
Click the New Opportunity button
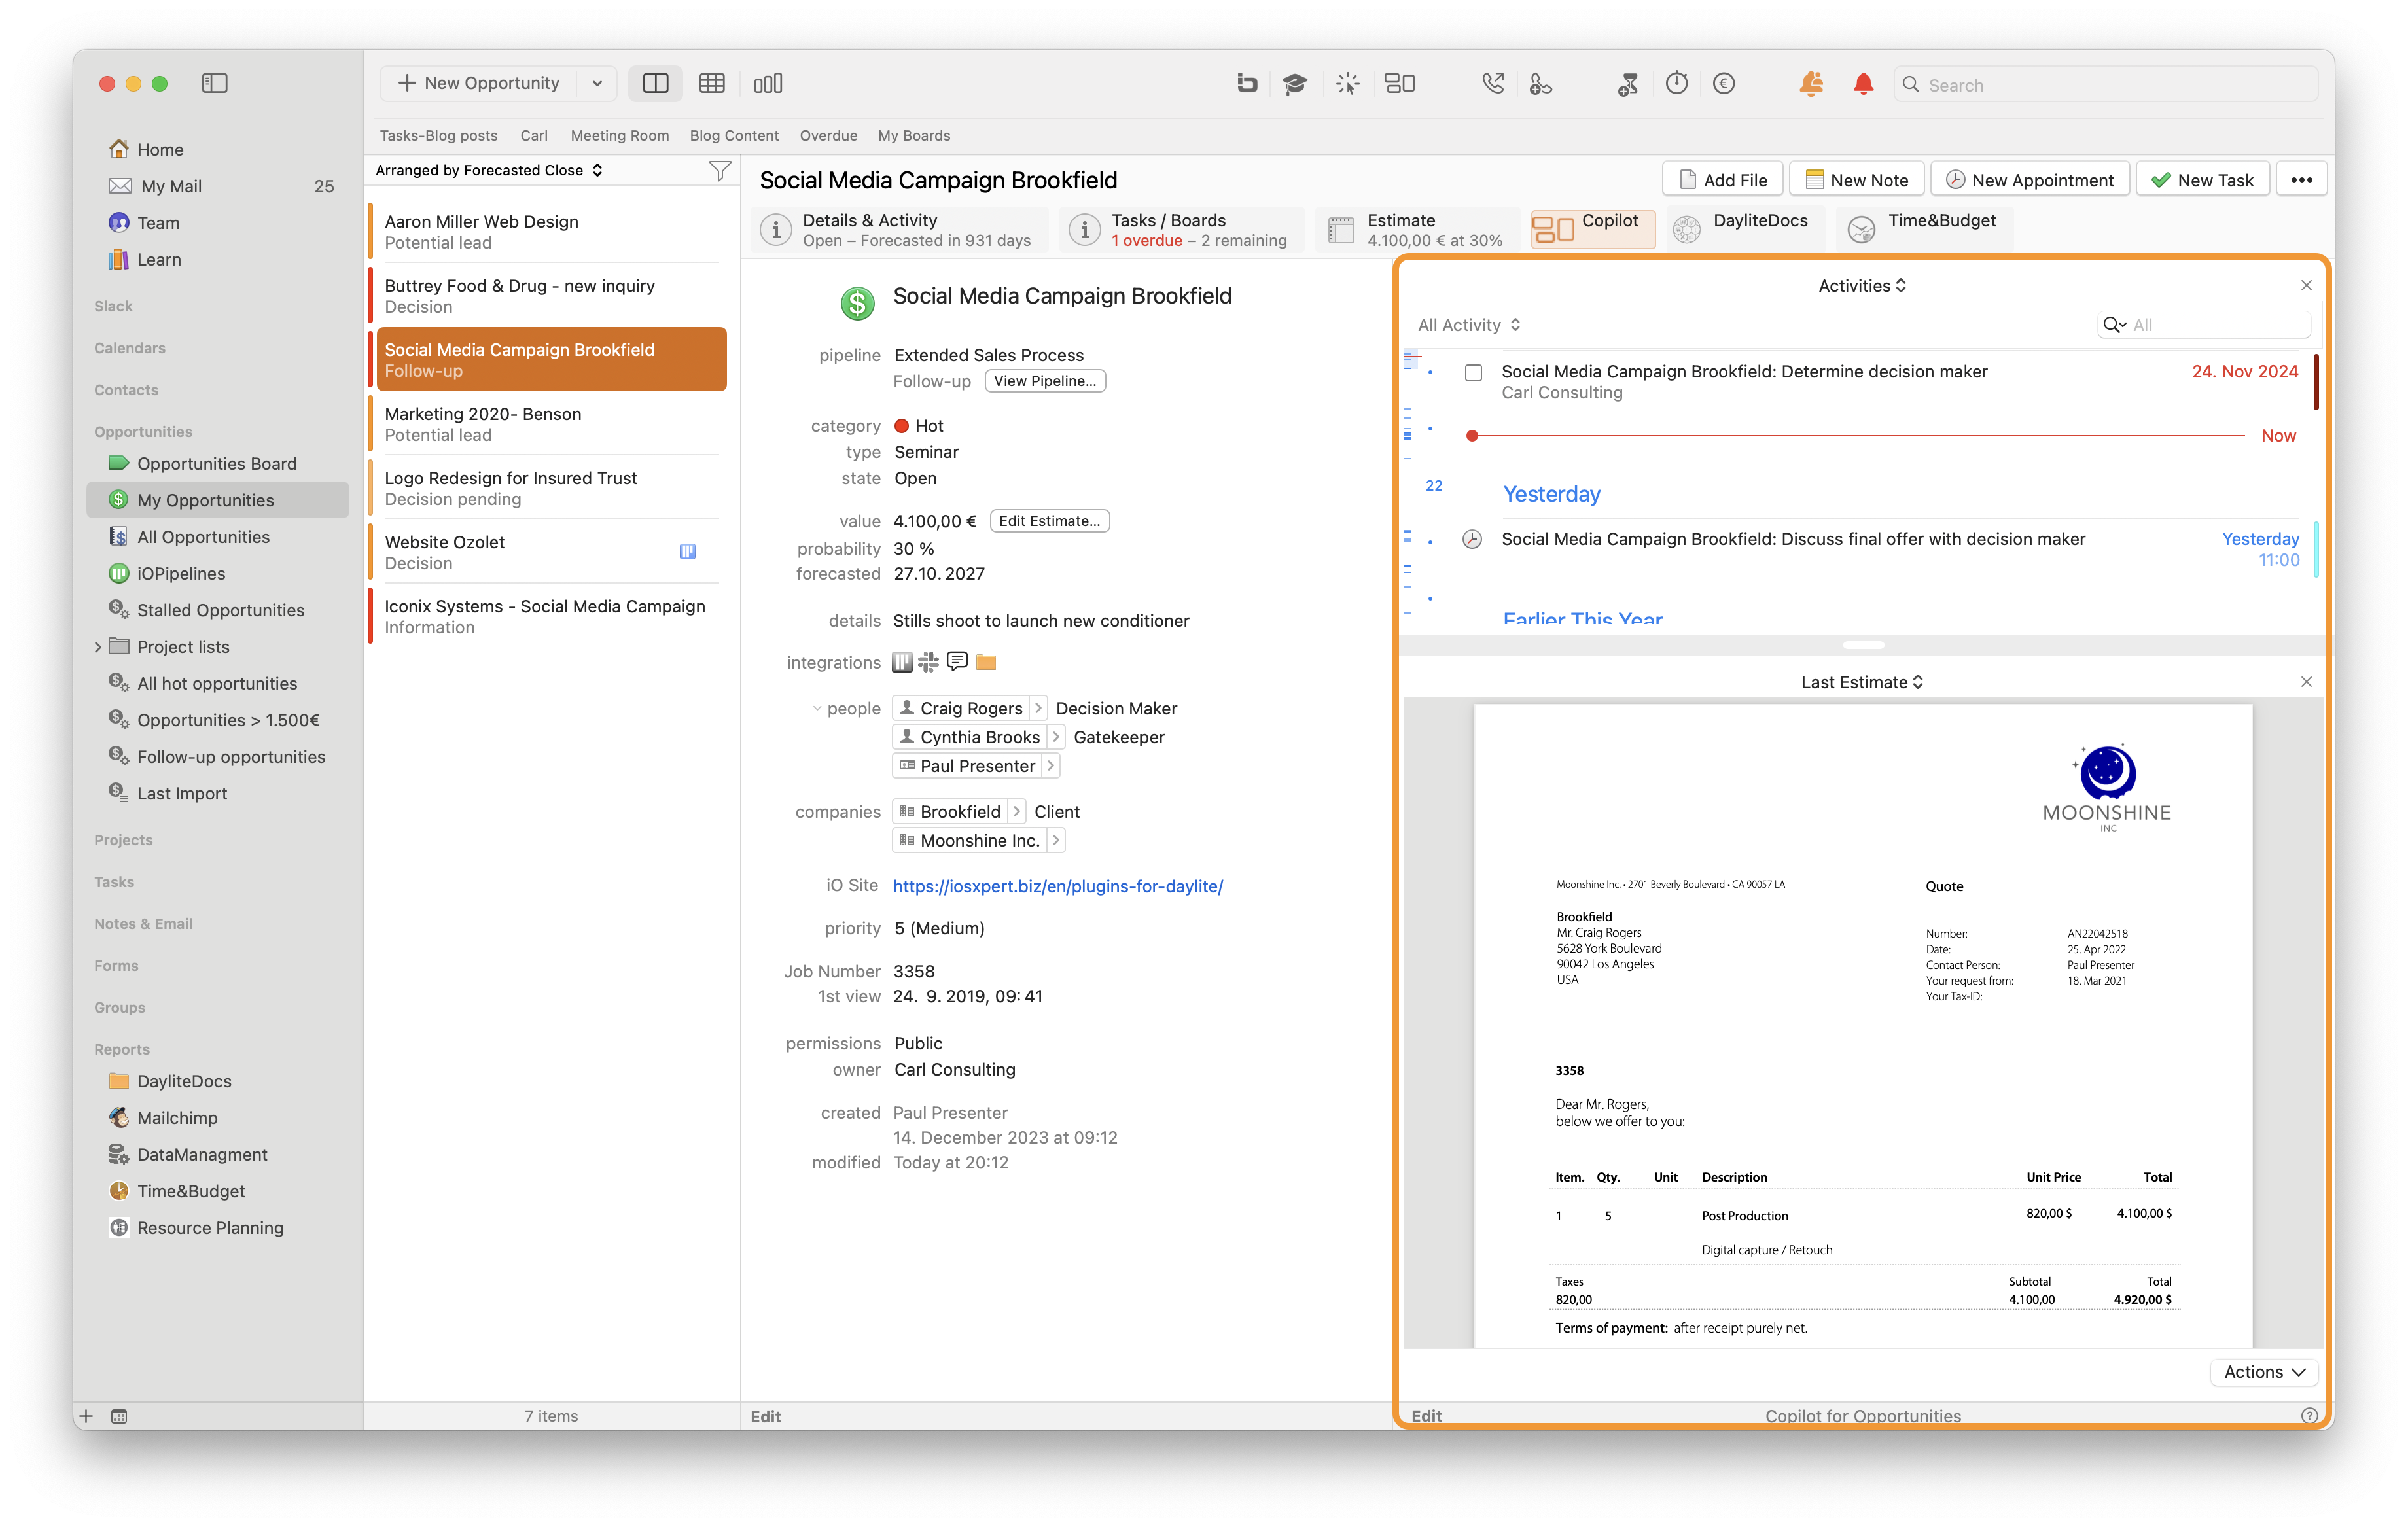(x=479, y=83)
